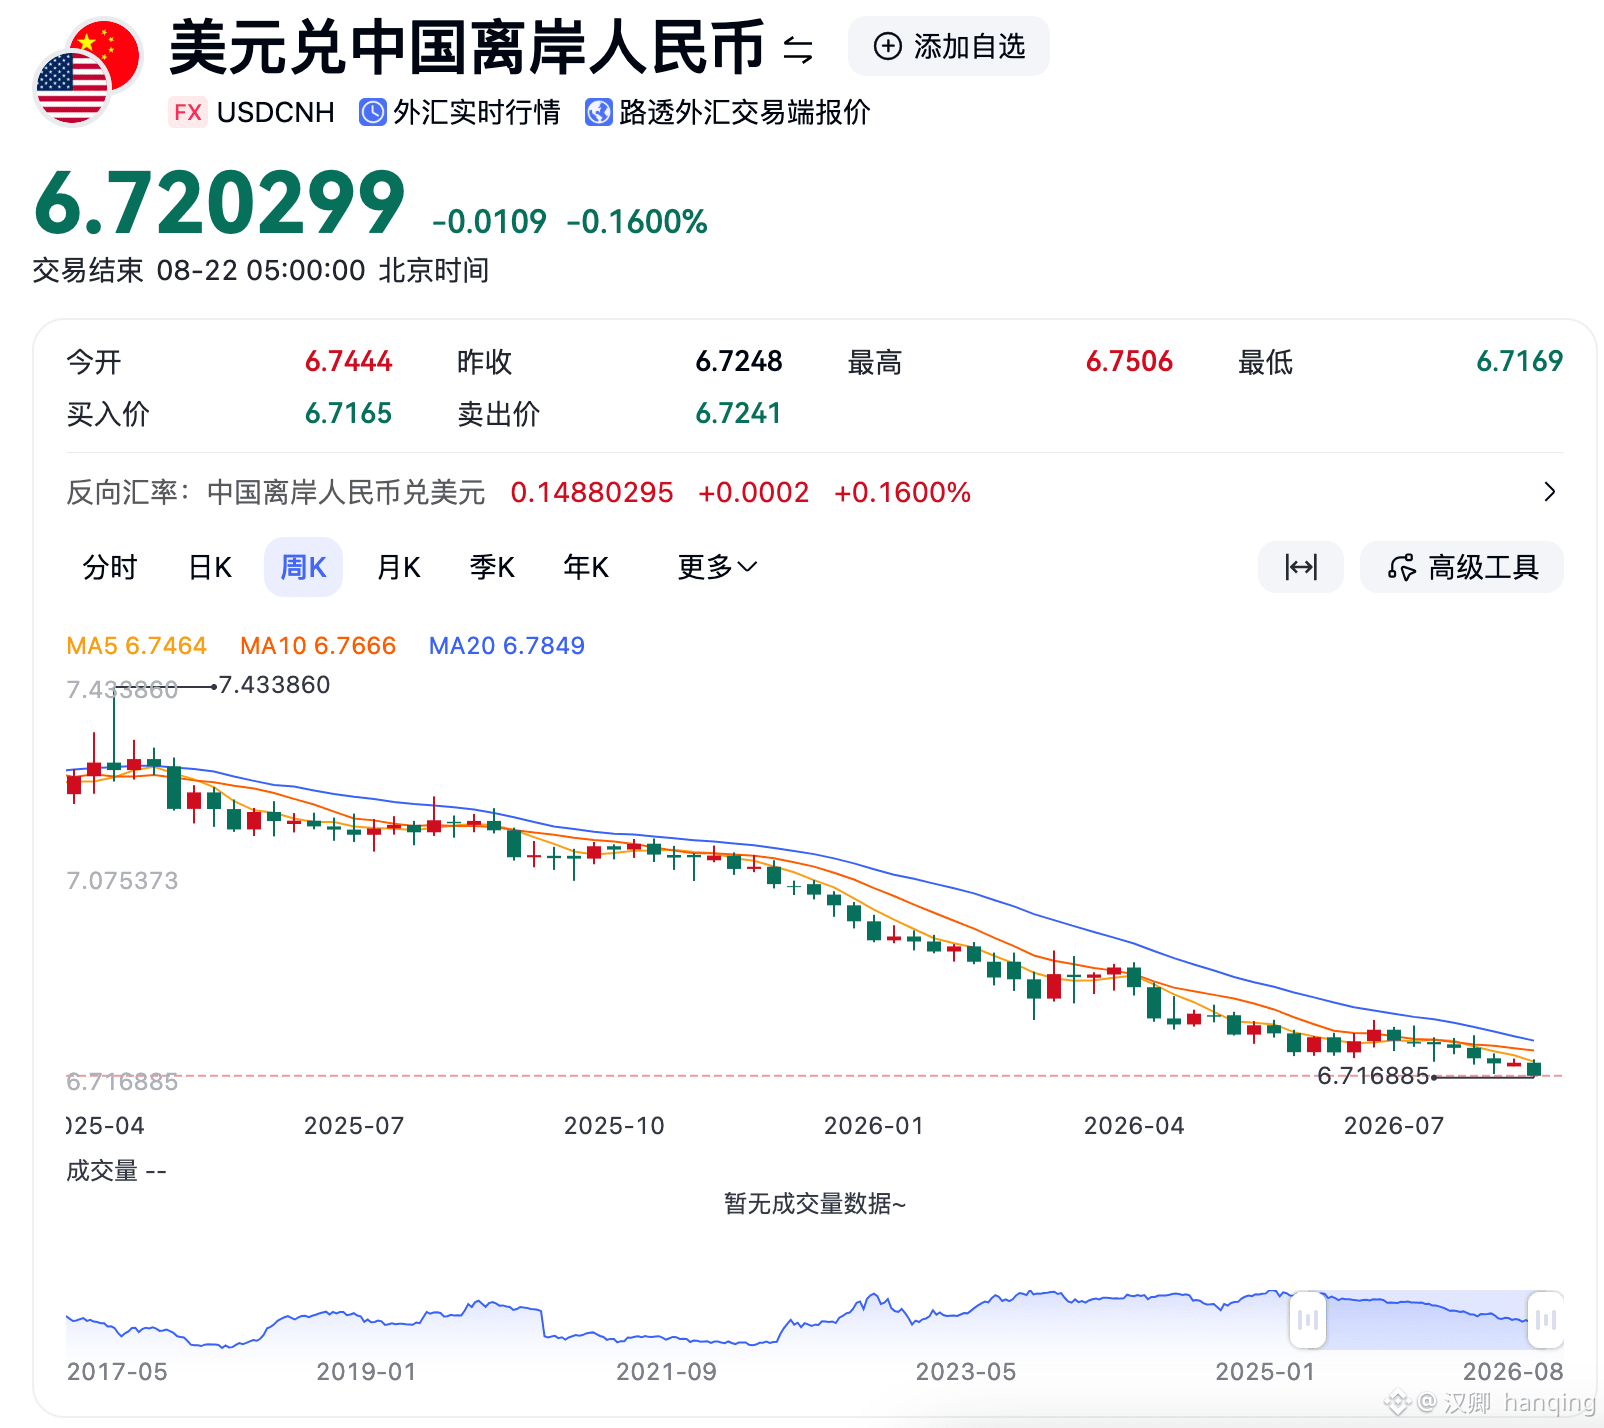The height and width of the screenshot is (1428, 1604).
Task: Click 今开 value 6.7444
Action: (x=349, y=361)
